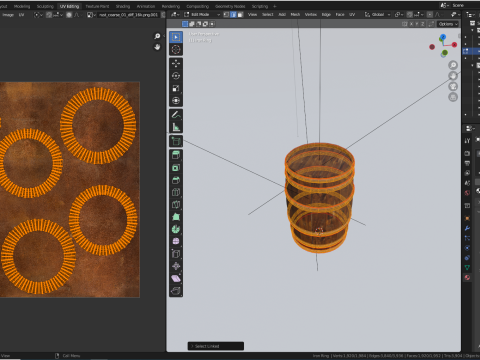
Task: Toggle snapping magnet in 3D viewport header
Action: tap(410, 14)
